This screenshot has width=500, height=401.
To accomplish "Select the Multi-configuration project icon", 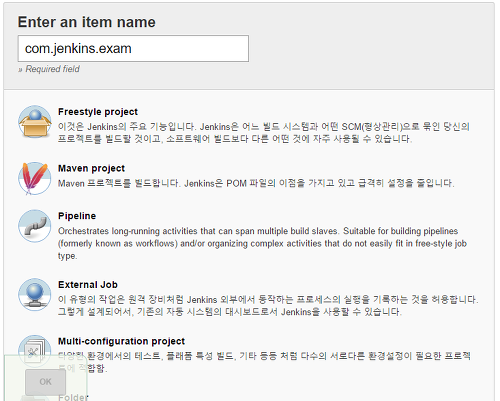I will click(x=35, y=350).
